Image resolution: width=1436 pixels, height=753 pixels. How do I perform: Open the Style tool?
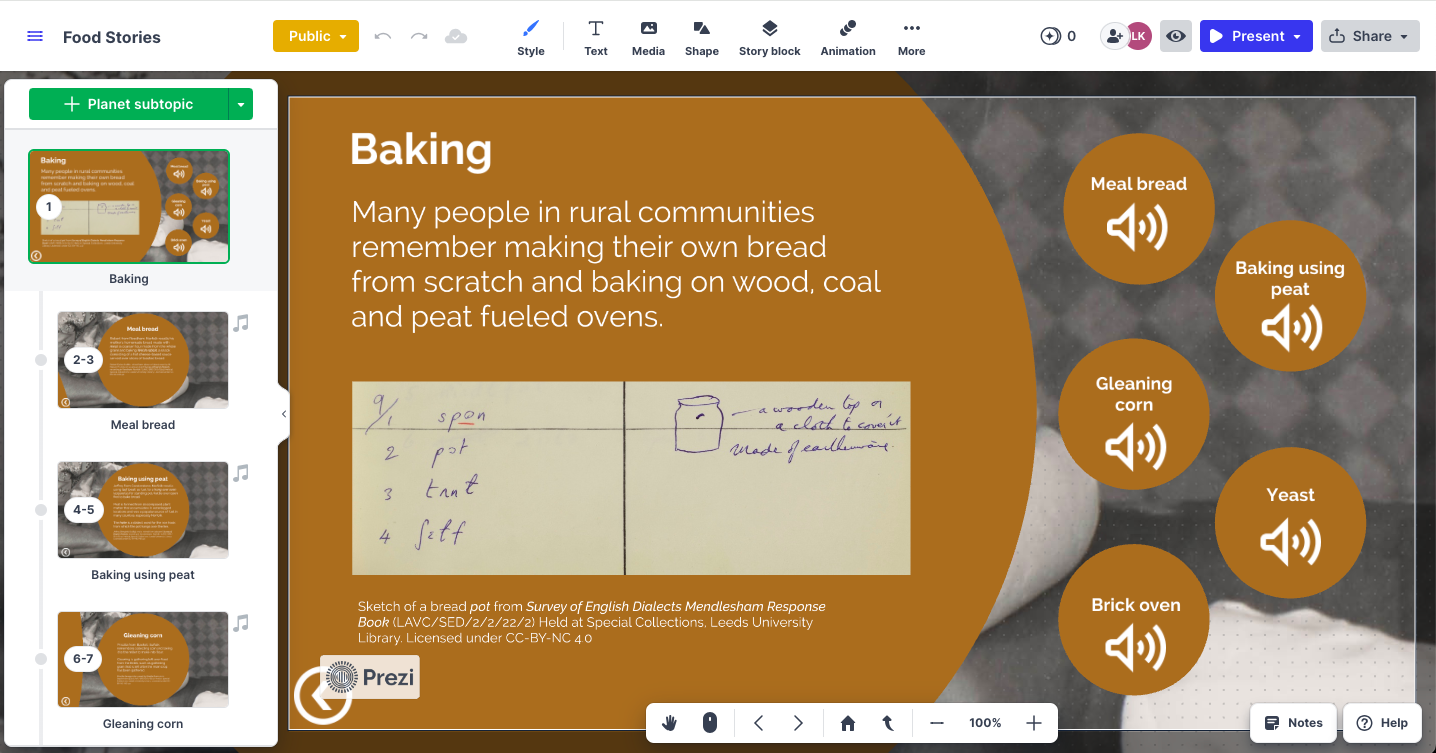tap(531, 37)
